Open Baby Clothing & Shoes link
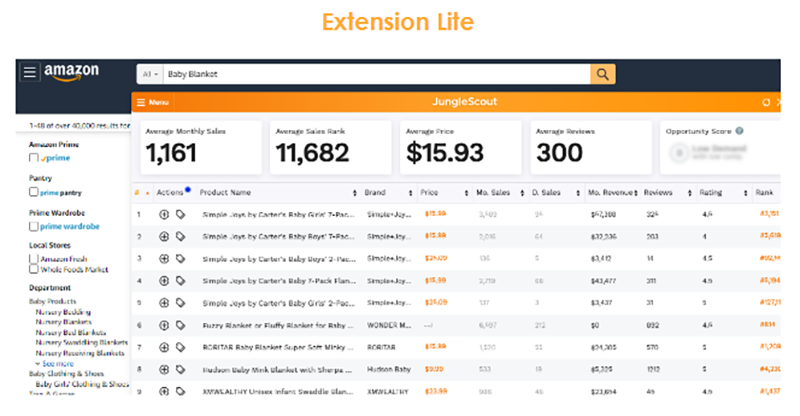The height and width of the screenshot is (416, 800). click(66, 374)
